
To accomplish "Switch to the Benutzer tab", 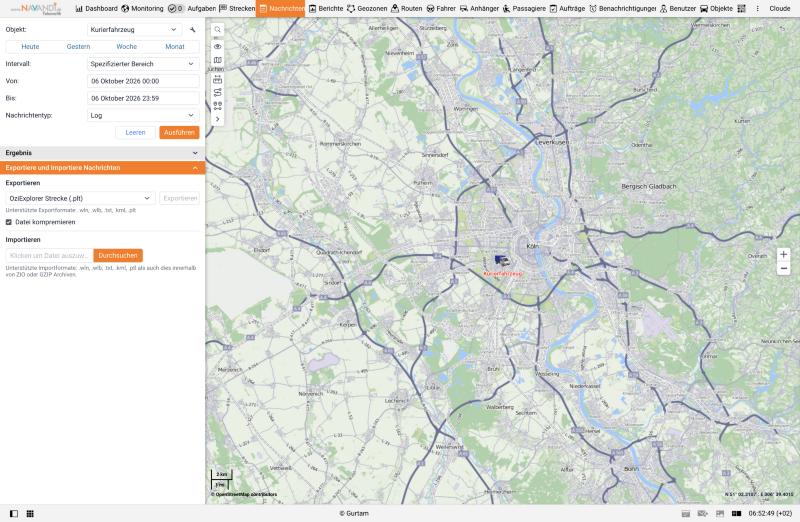I will 678,9.
